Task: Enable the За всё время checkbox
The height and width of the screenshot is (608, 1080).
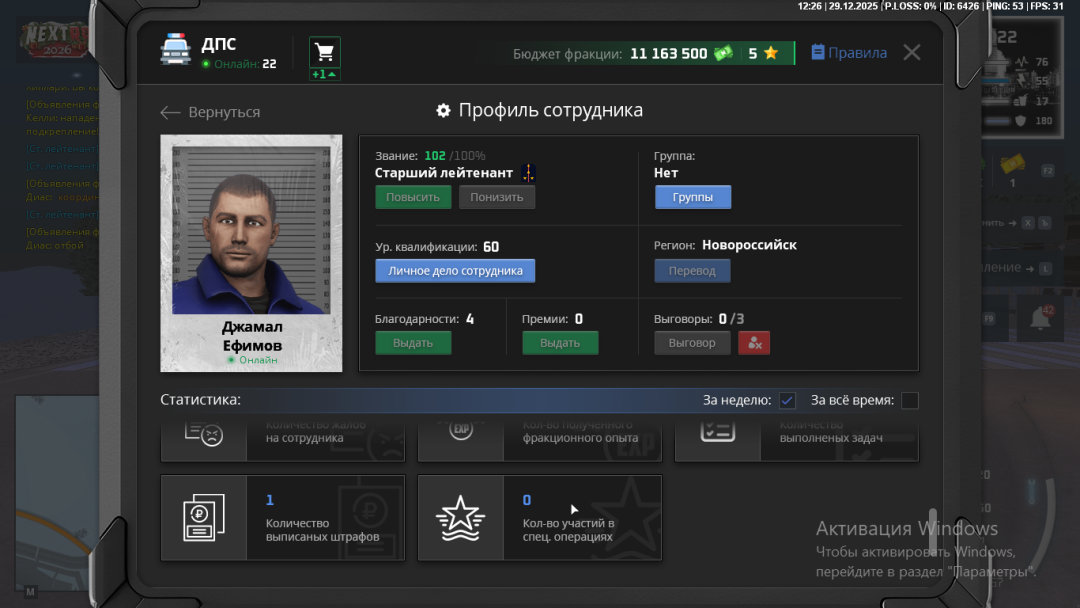Action: 909,401
